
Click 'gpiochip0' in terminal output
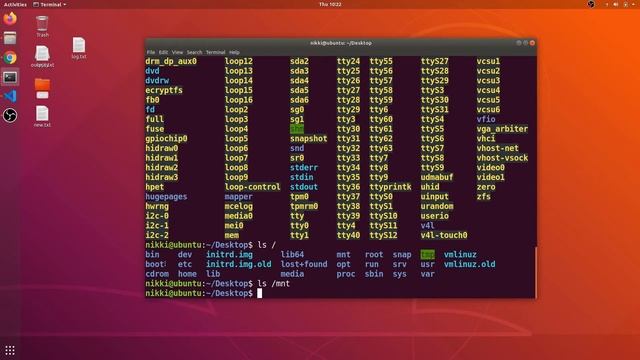(167, 138)
